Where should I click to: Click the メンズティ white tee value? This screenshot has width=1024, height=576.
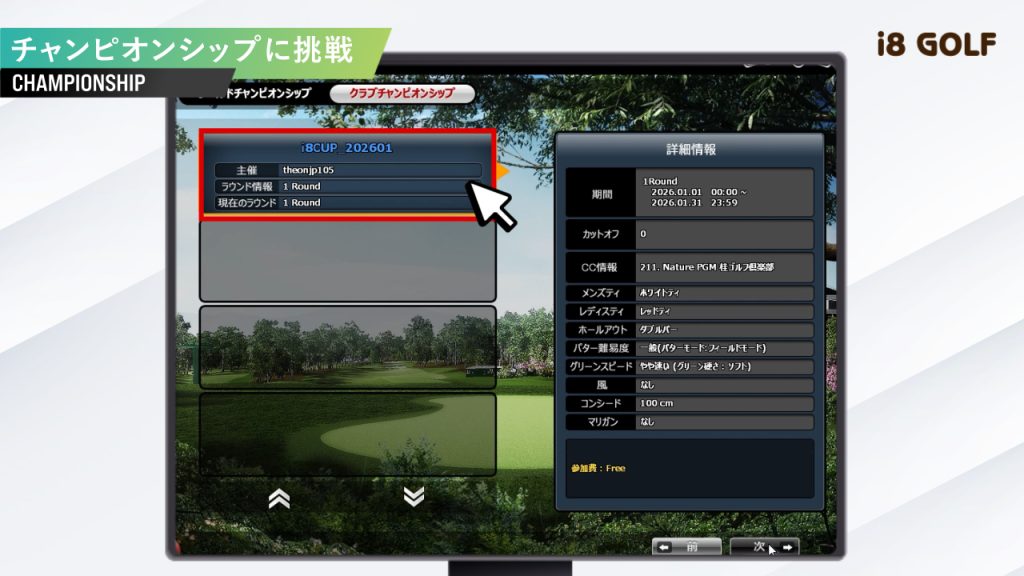pyautogui.click(x=723, y=295)
